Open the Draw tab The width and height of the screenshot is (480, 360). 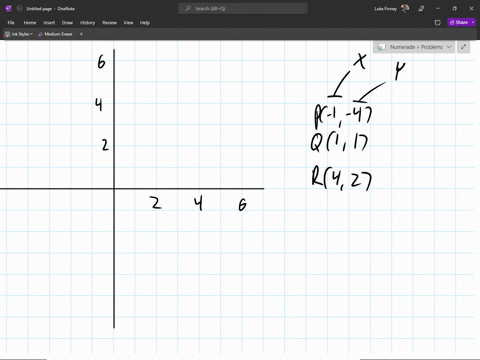(x=67, y=23)
